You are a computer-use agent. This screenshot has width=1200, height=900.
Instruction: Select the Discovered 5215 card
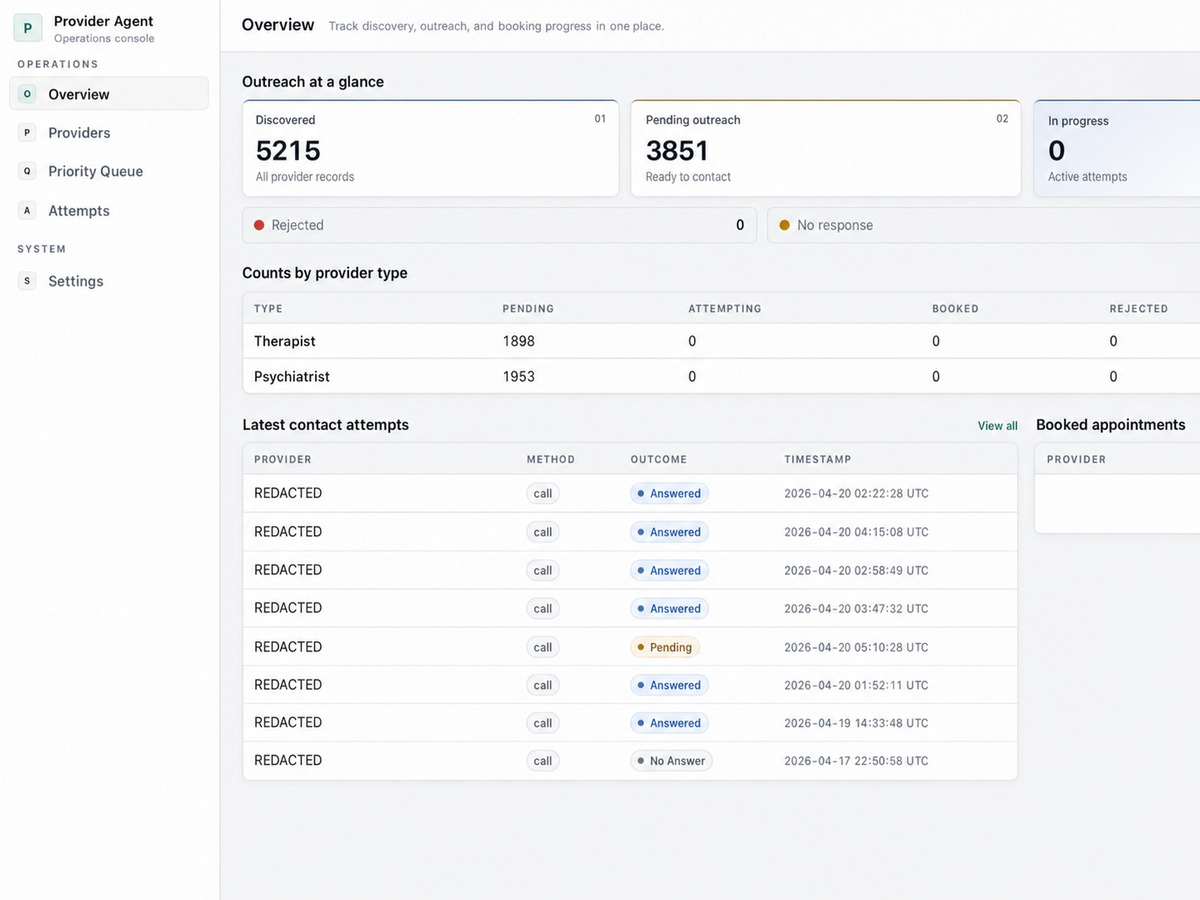pos(430,148)
